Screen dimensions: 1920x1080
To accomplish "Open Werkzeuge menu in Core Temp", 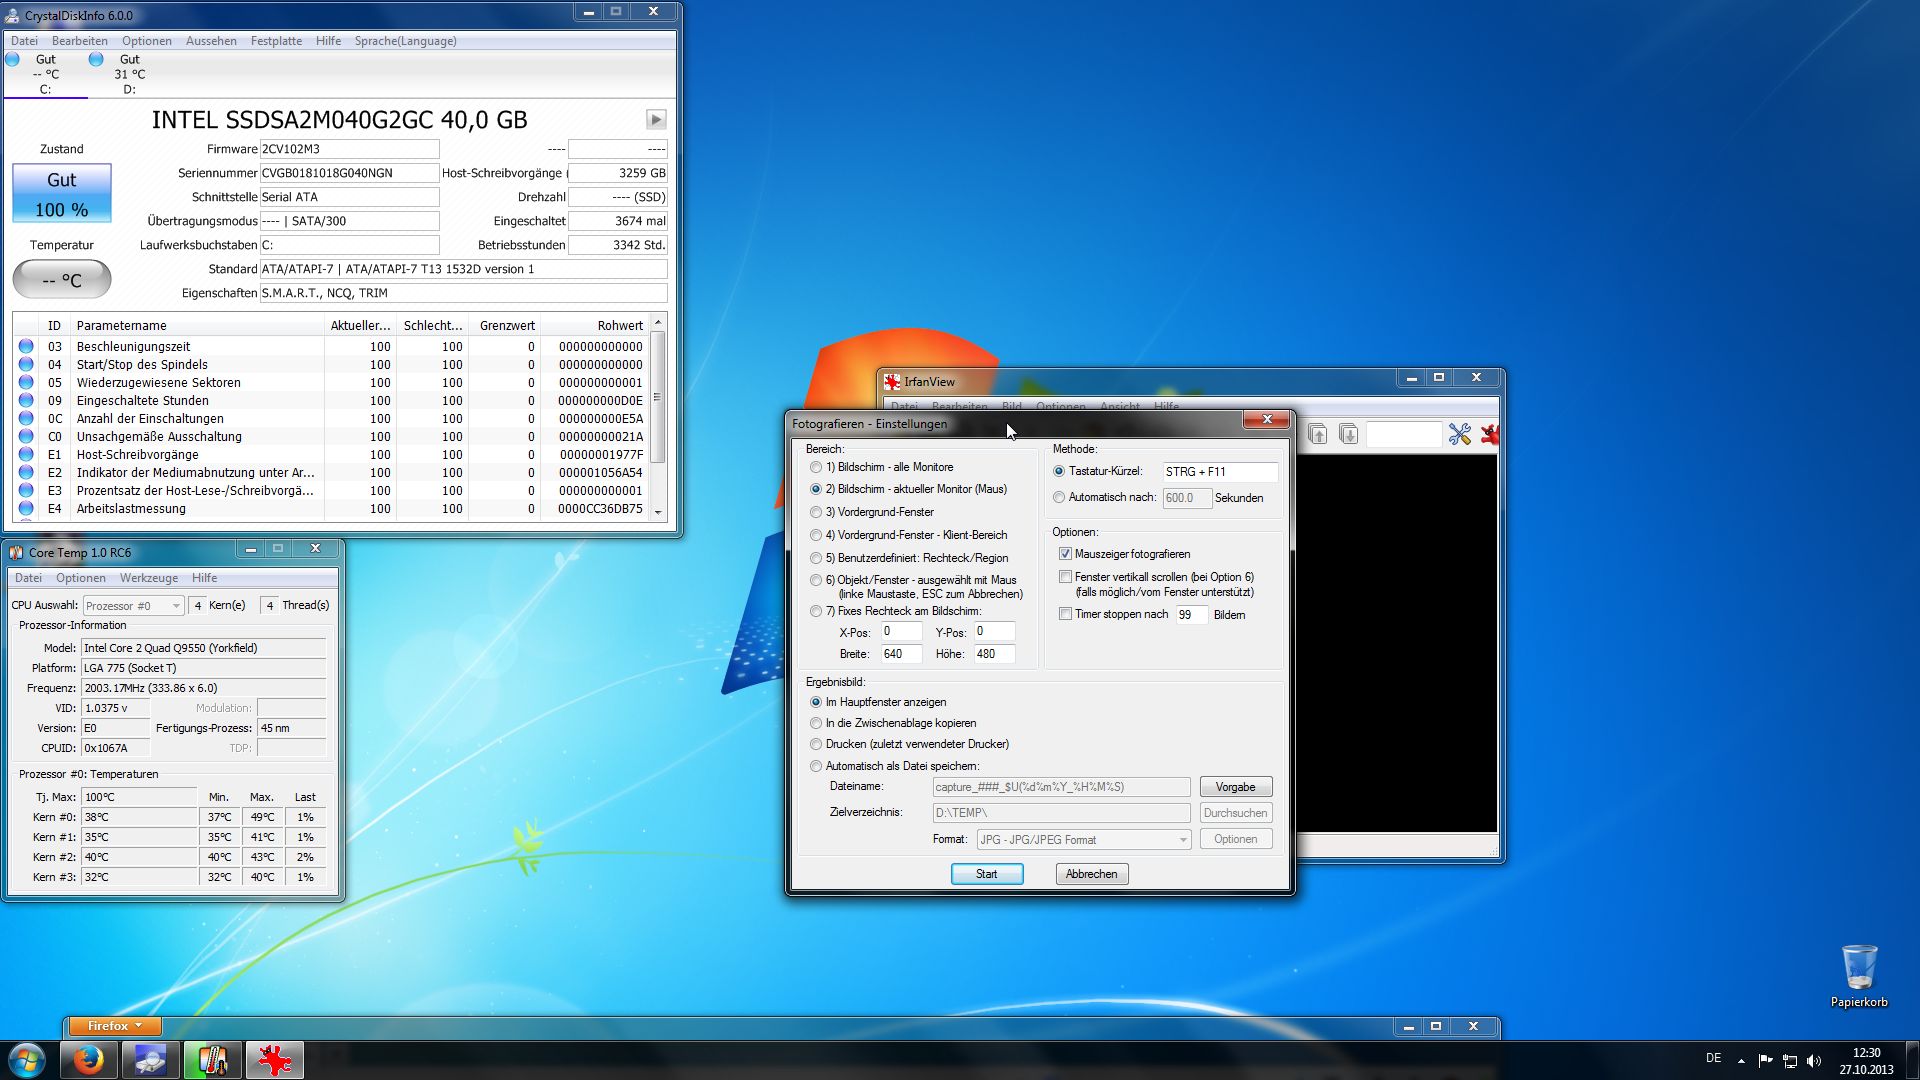I will coord(148,578).
